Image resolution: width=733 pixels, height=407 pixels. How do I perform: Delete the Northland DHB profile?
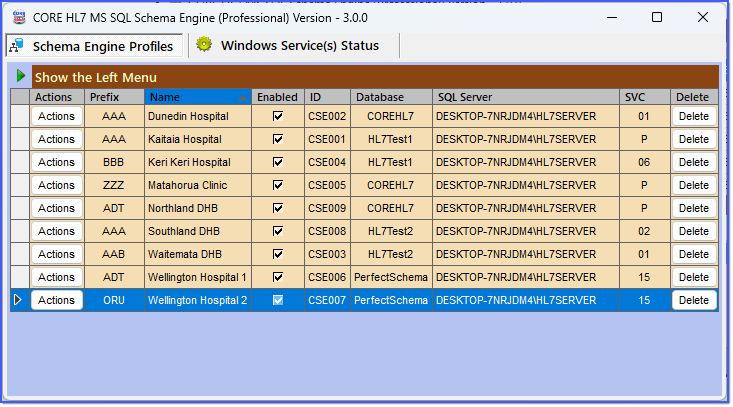point(694,208)
